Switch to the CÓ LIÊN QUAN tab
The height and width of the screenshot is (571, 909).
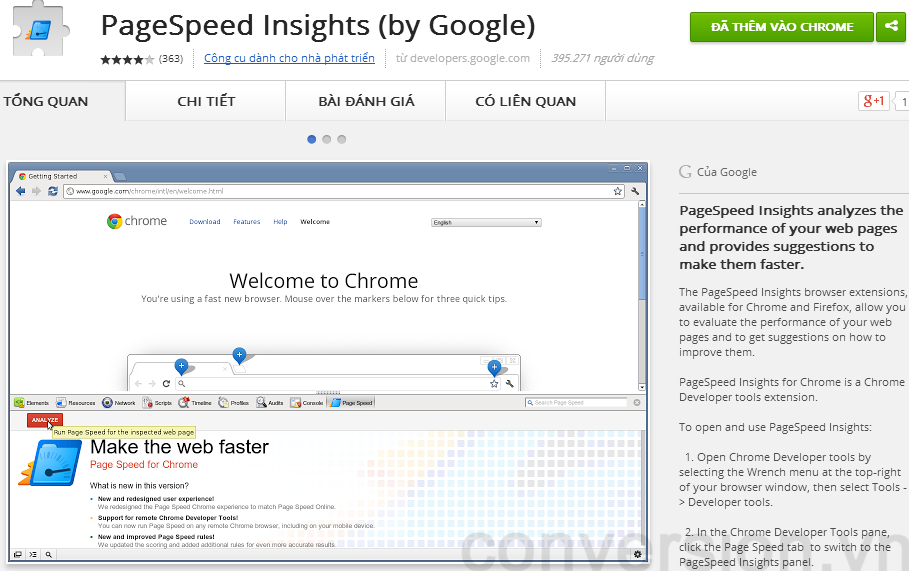[526, 101]
